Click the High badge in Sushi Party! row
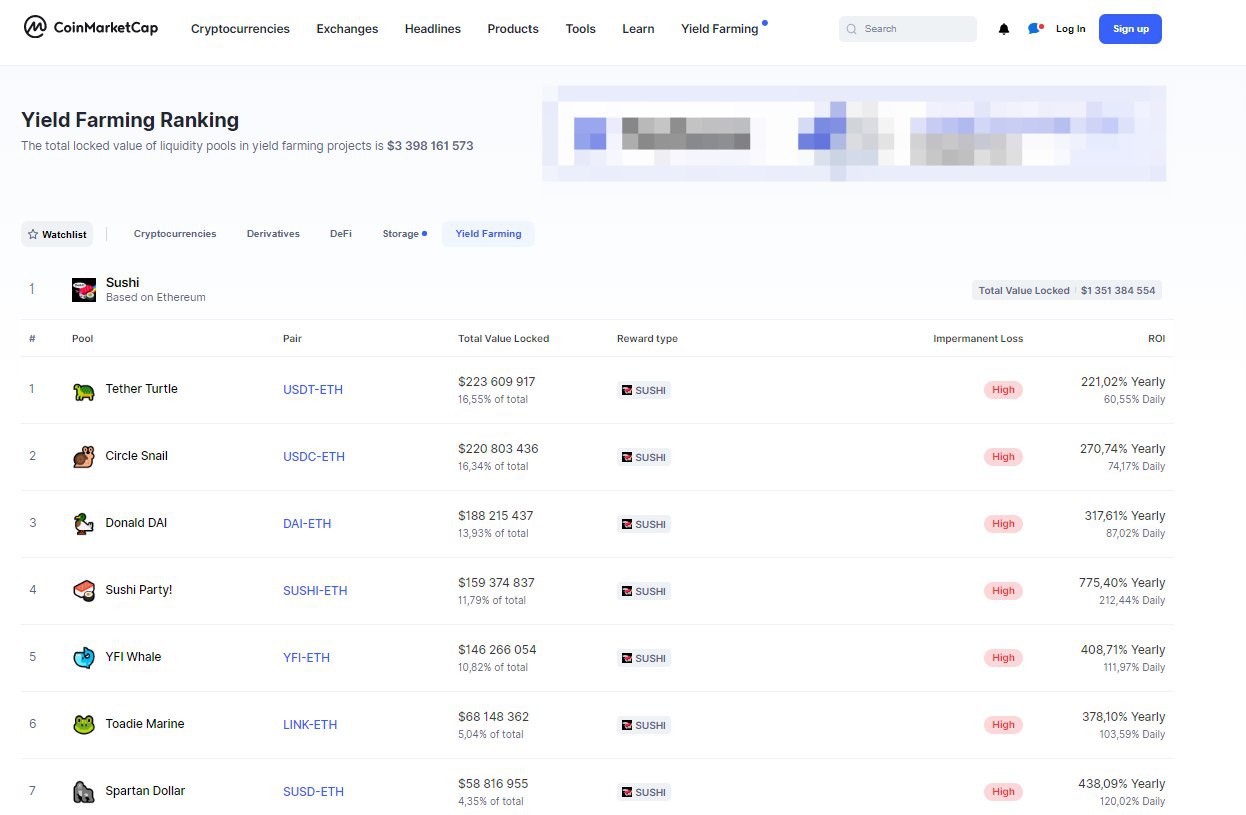 (x=1003, y=591)
